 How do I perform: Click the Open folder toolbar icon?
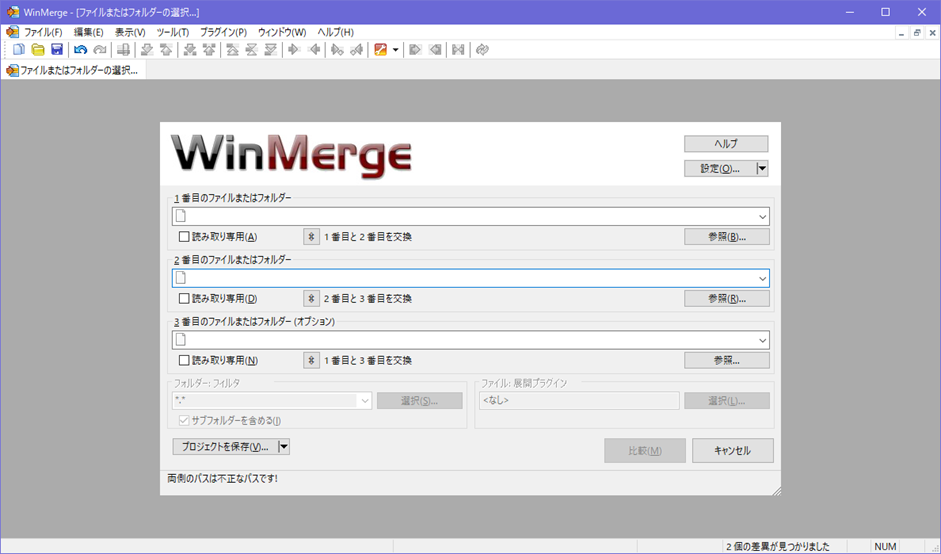[38, 50]
